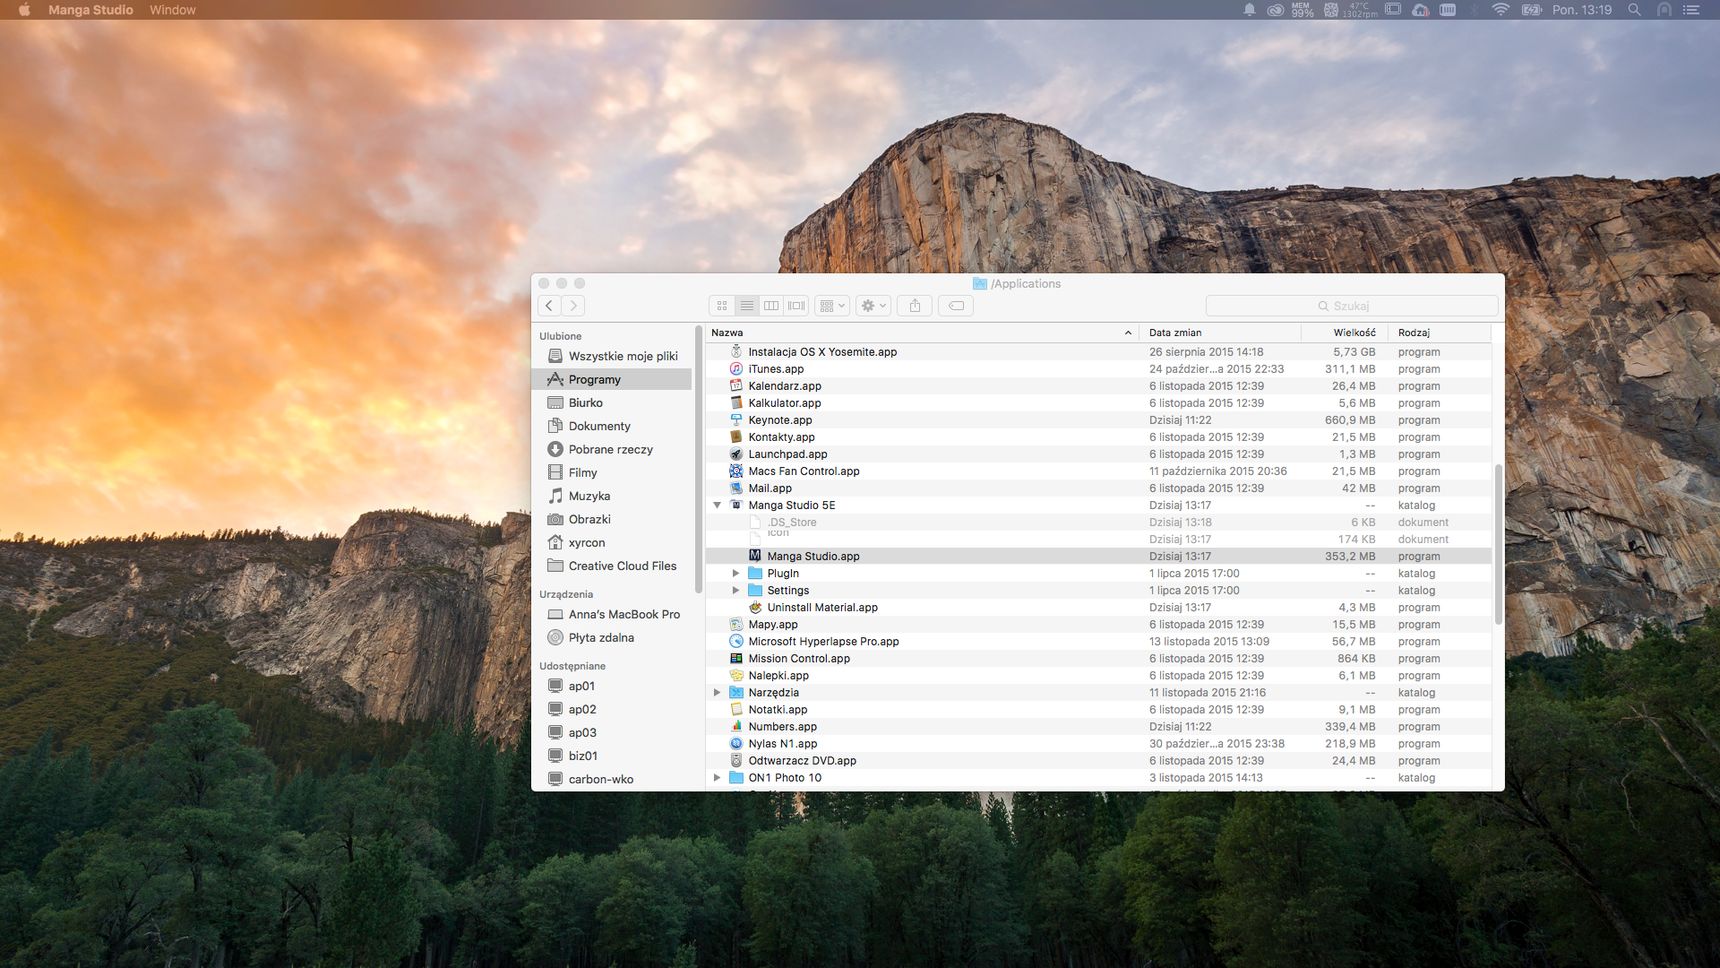1720x968 pixels.
Task: Open Obrazki in the sidebar
Action: pos(612,520)
